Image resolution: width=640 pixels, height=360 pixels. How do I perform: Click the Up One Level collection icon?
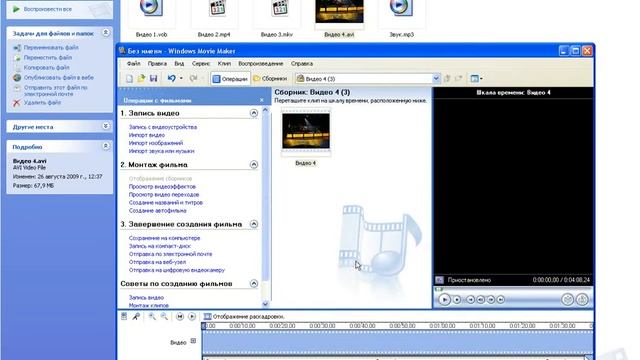[x=447, y=78]
